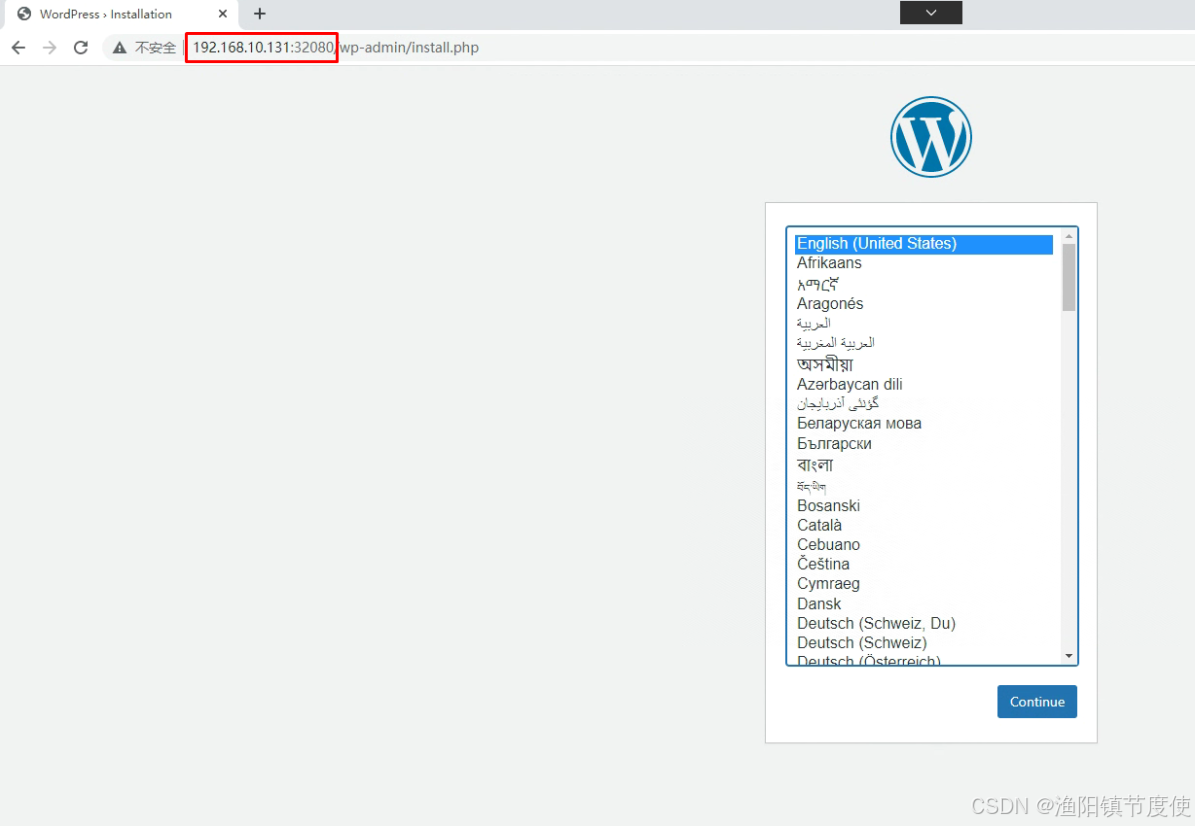
Task: Select Deutsch (Schweiz, Du) language
Action: pyautogui.click(x=924, y=623)
